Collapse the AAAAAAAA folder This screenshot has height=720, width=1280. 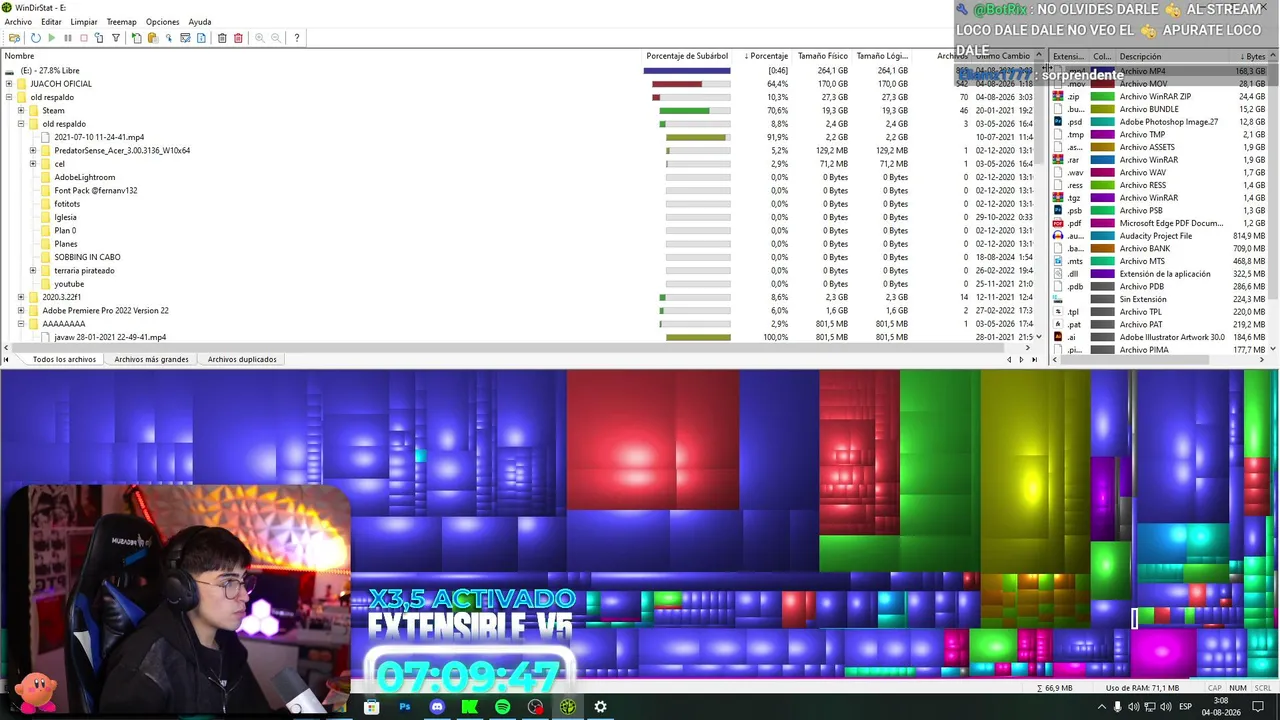coord(21,324)
